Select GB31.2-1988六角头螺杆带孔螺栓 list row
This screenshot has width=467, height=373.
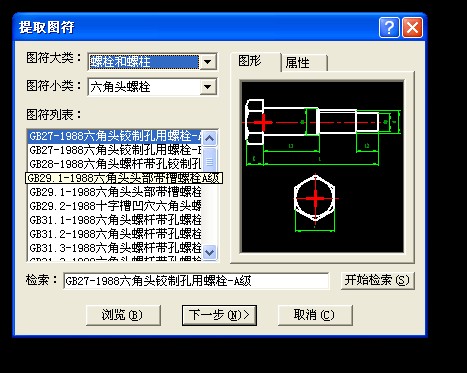[x=115, y=234]
